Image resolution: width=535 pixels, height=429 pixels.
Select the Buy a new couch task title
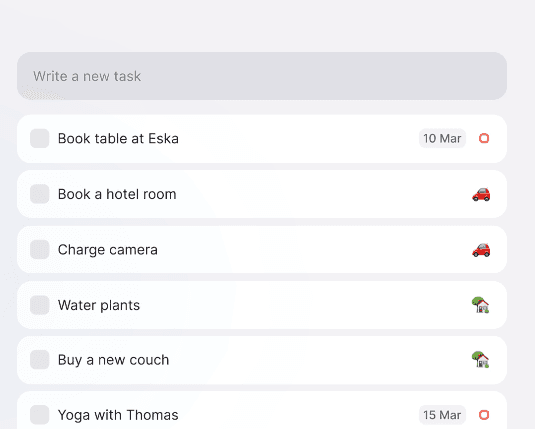click(113, 360)
